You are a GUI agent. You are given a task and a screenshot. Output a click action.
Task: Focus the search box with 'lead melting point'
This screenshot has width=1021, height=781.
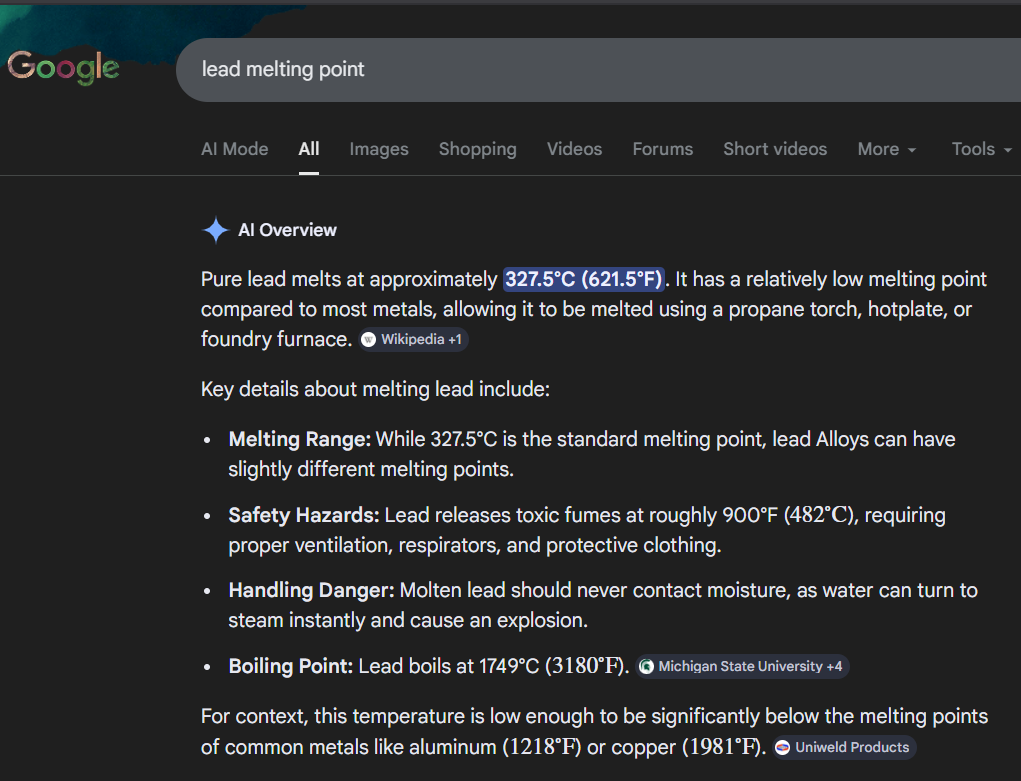point(598,70)
